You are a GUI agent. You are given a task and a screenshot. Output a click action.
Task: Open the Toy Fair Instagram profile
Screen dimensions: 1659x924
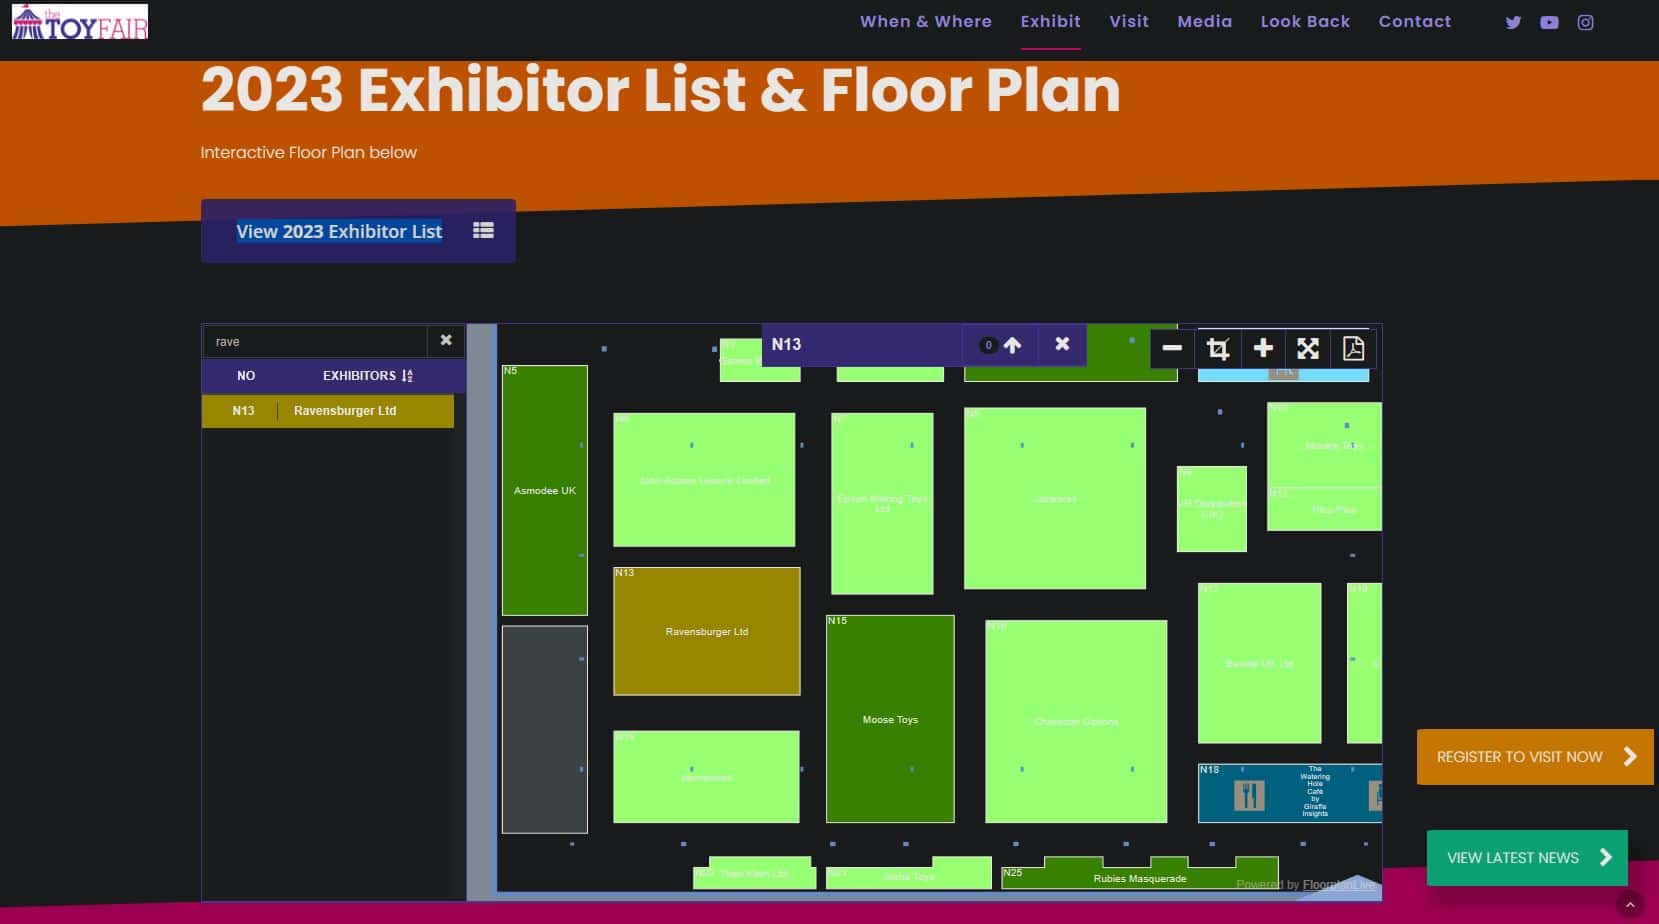(1585, 22)
